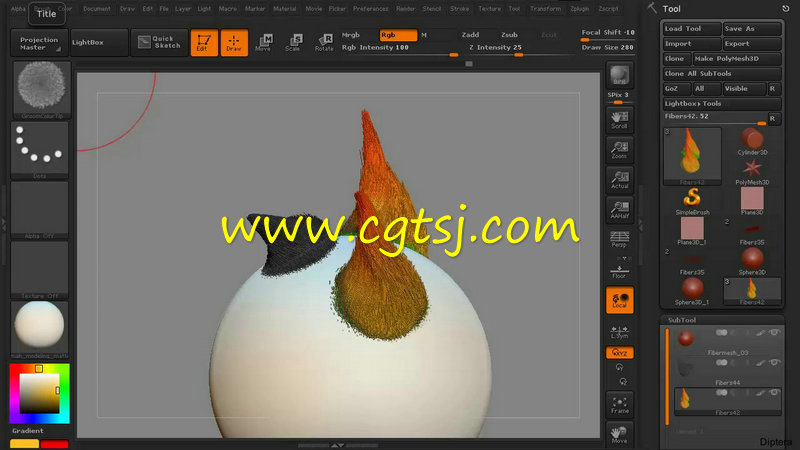Open the Document menu

[x=96, y=9]
